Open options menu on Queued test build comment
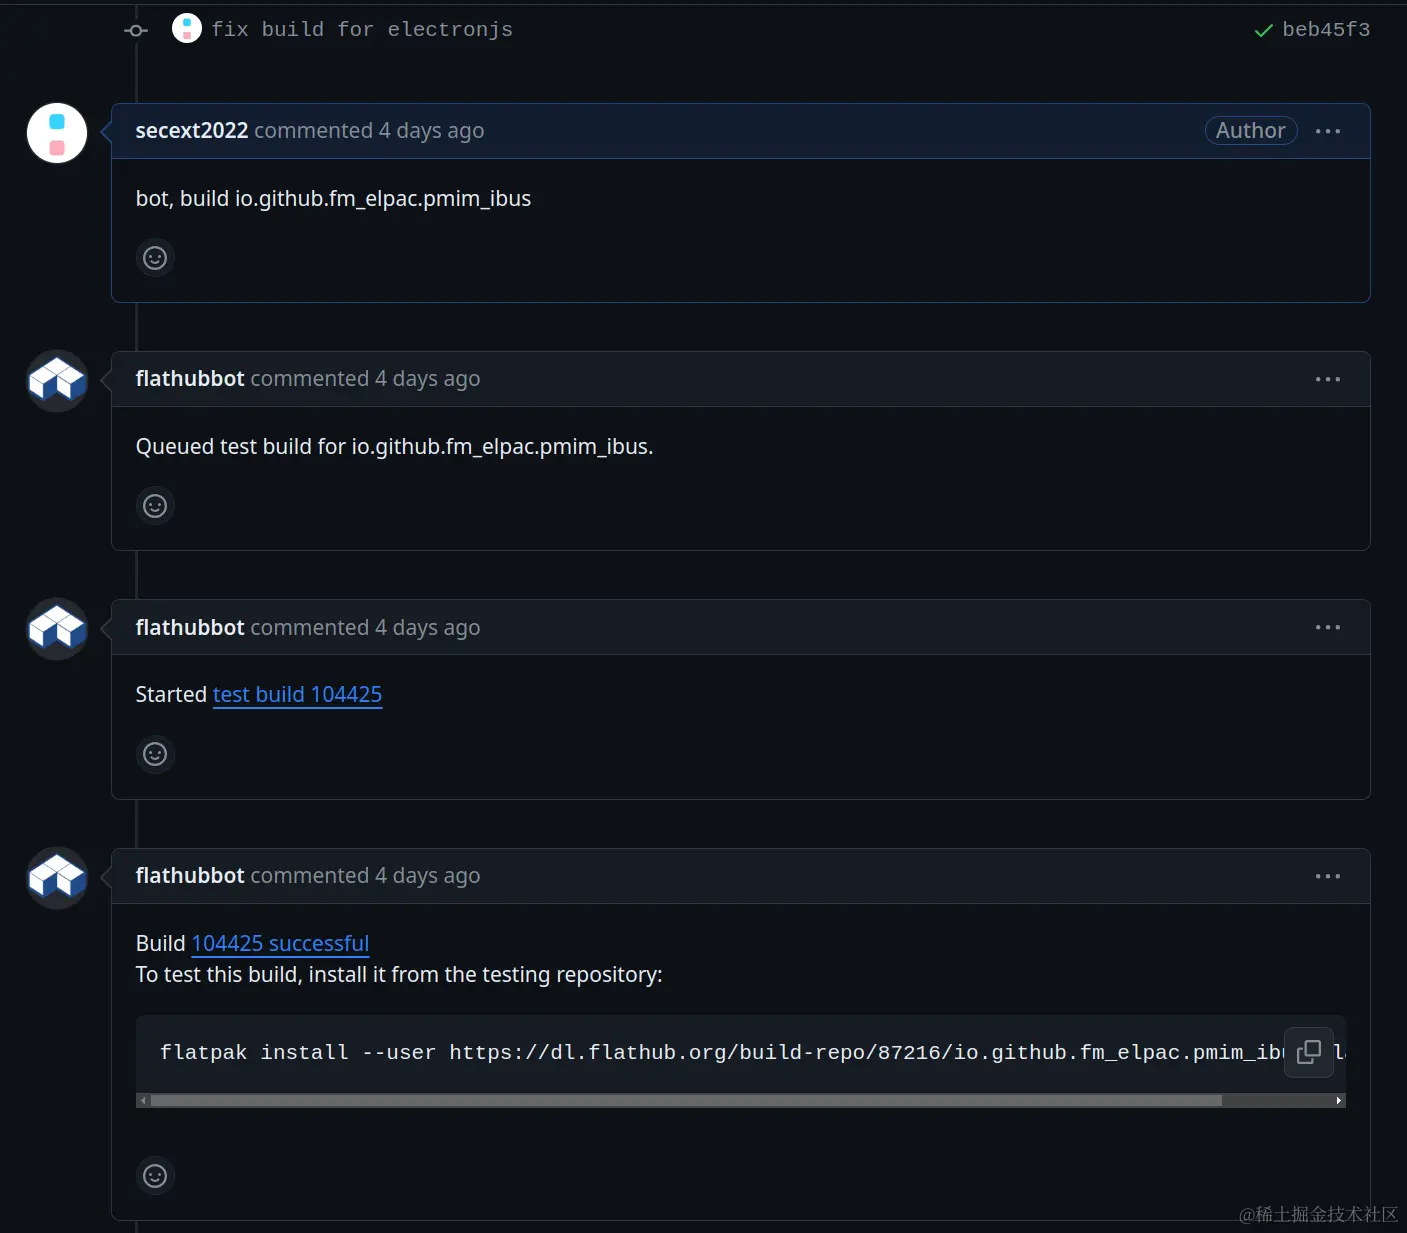This screenshot has width=1407, height=1233. [1328, 379]
